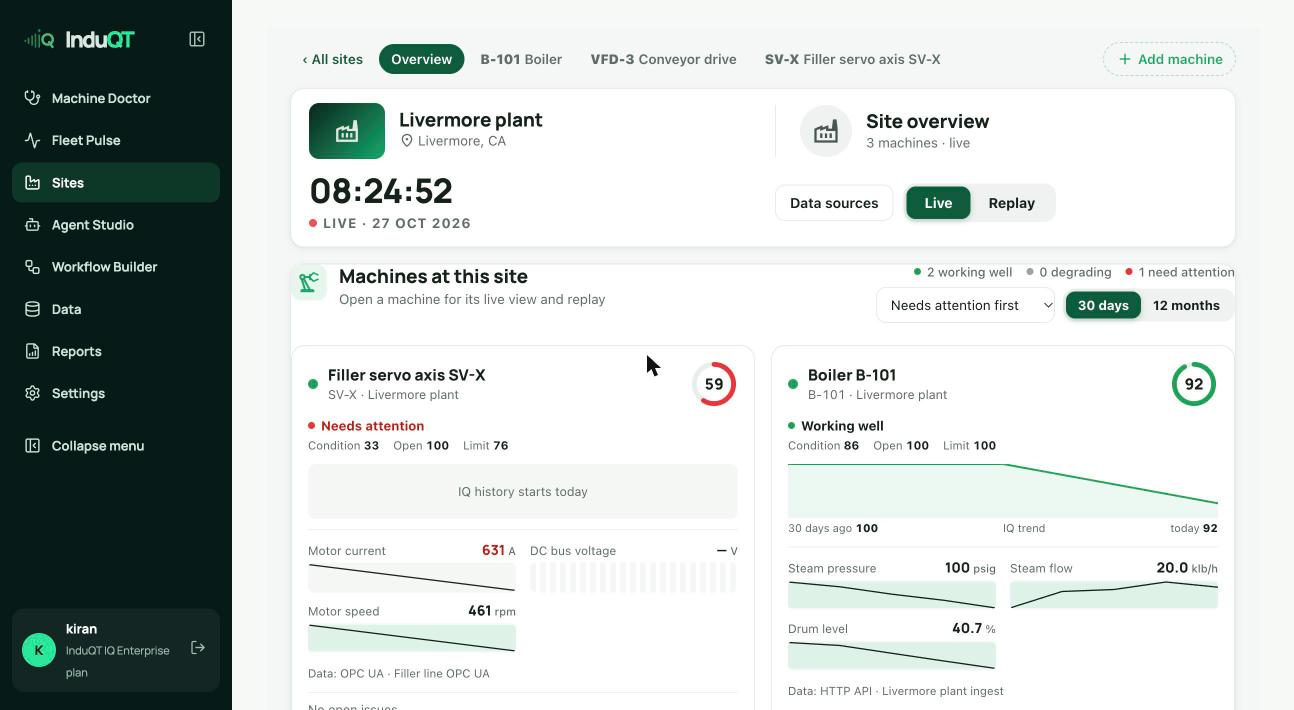Click the Steam pressure sparkline

click(892, 595)
